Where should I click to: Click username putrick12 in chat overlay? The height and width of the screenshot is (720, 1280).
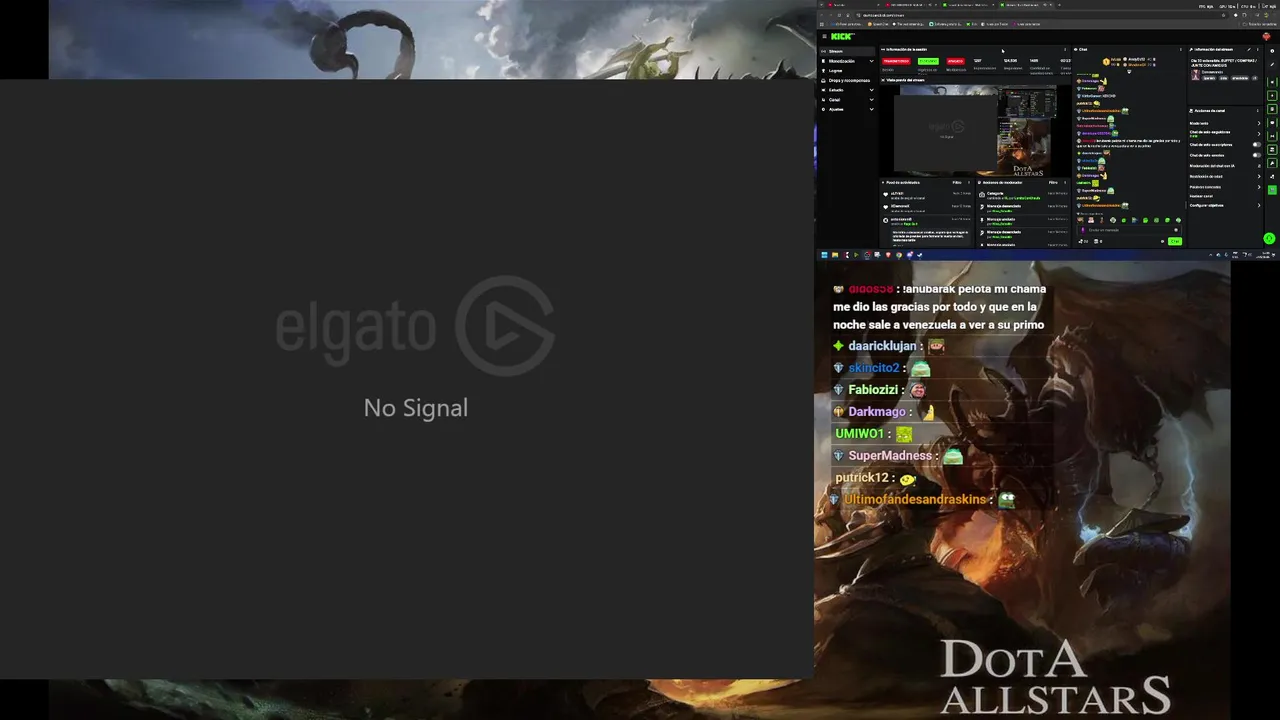point(862,478)
